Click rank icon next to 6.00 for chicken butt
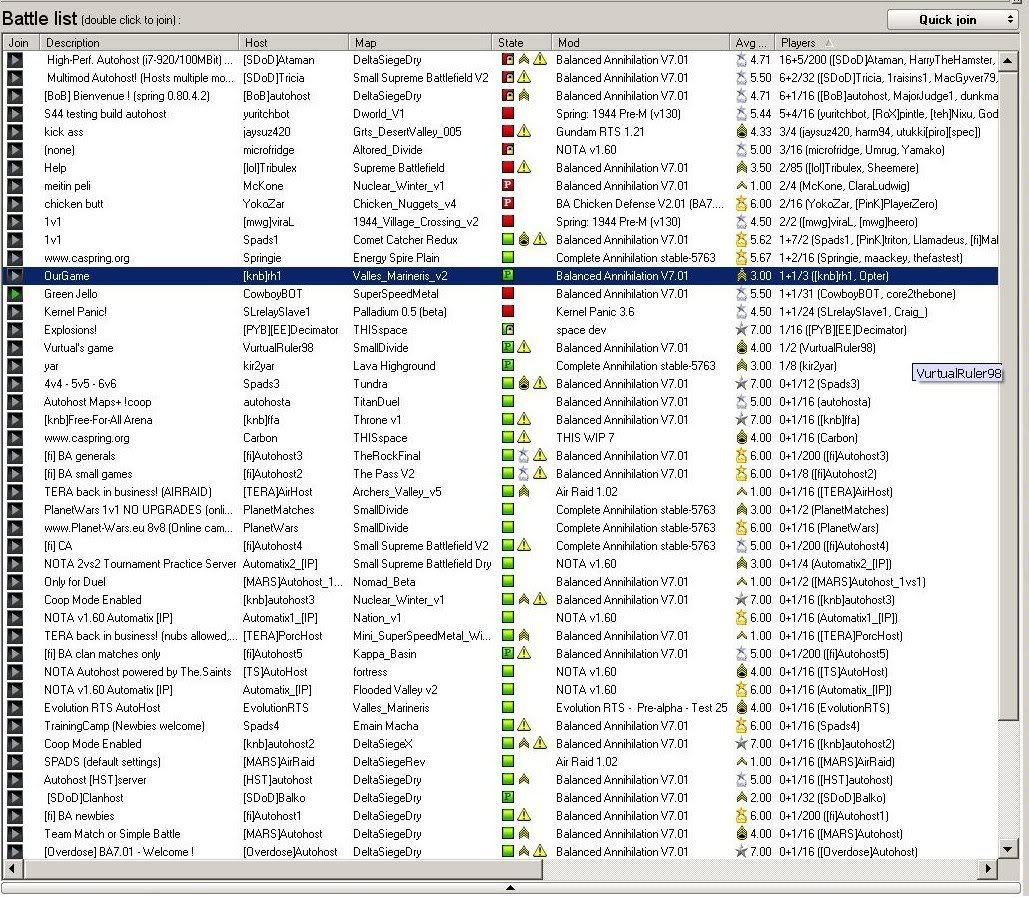 pos(742,203)
